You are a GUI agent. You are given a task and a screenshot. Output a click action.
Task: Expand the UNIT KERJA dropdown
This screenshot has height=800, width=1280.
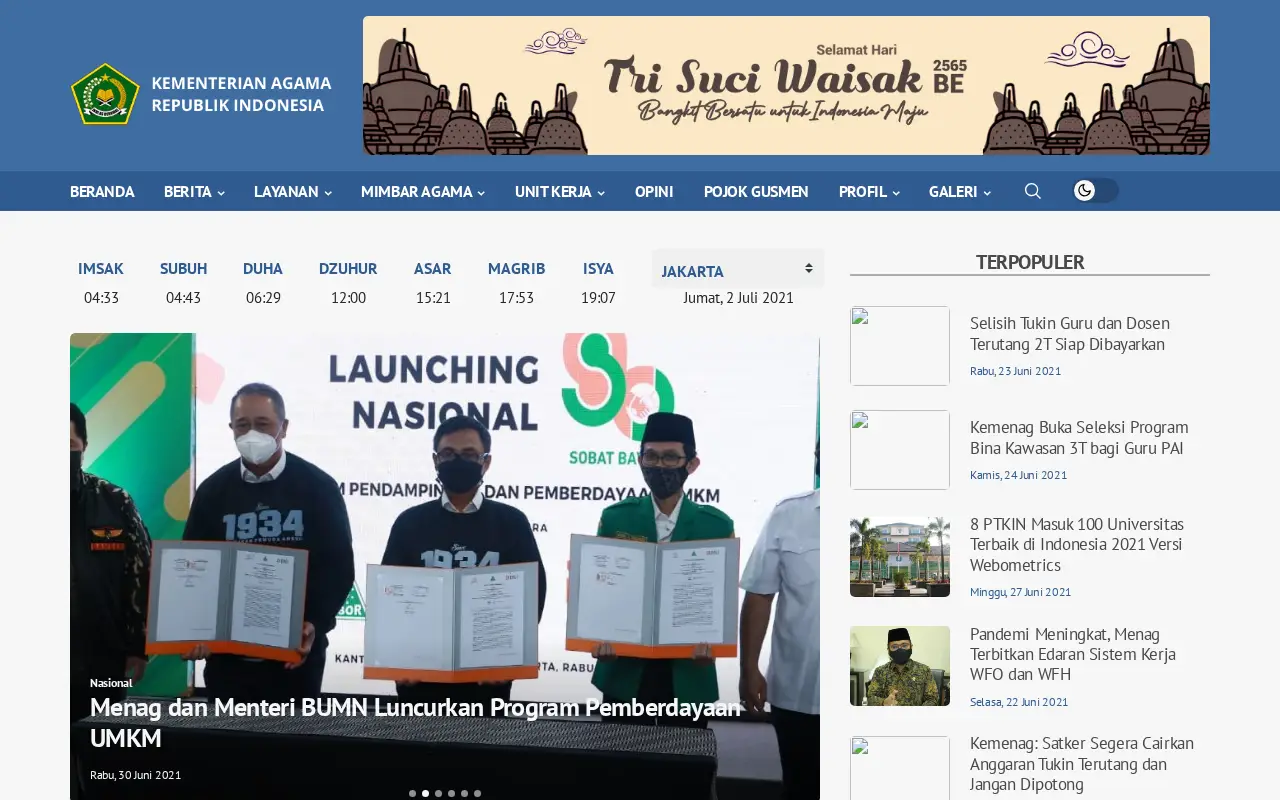click(559, 191)
